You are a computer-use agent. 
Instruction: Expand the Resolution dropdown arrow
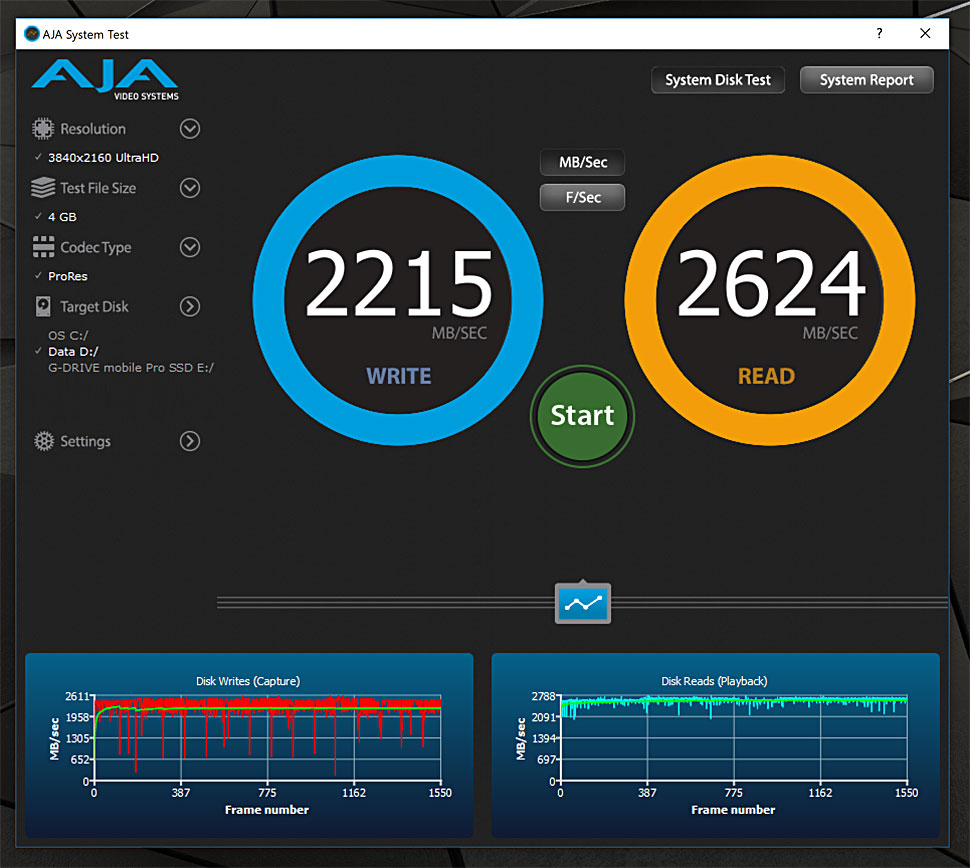190,129
